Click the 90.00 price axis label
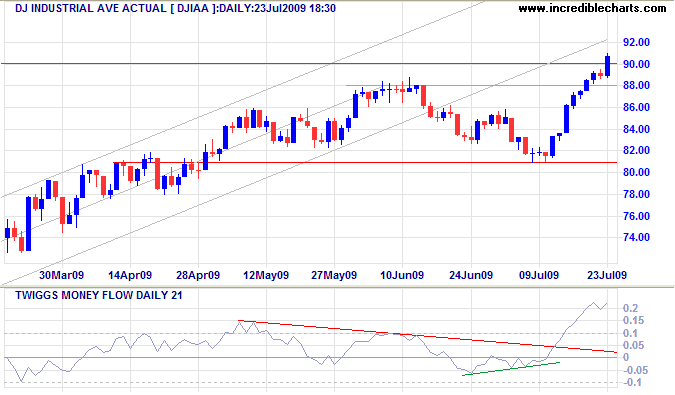The height and width of the screenshot is (395, 675). point(636,64)
